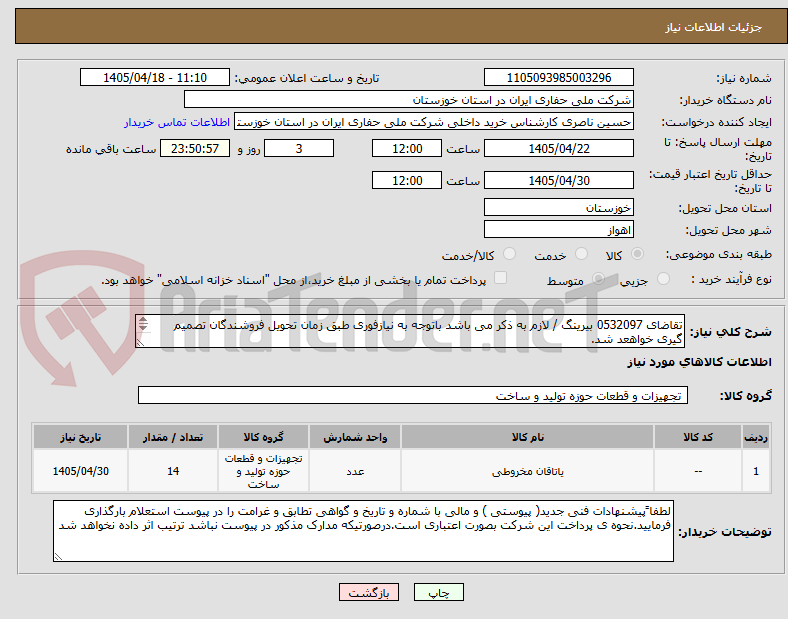
Task: Select the جزیی purchase type radio
Action: 663,279
